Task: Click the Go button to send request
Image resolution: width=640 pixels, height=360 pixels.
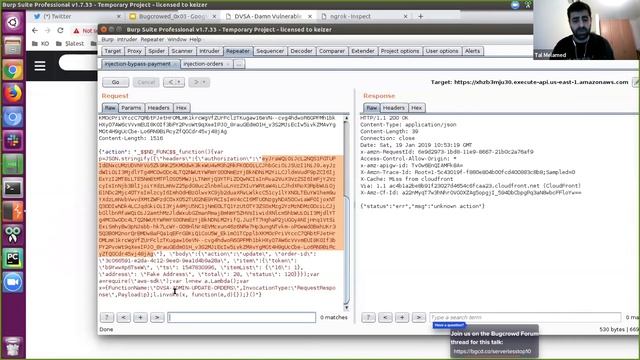Action: click(x=116, y=82)
